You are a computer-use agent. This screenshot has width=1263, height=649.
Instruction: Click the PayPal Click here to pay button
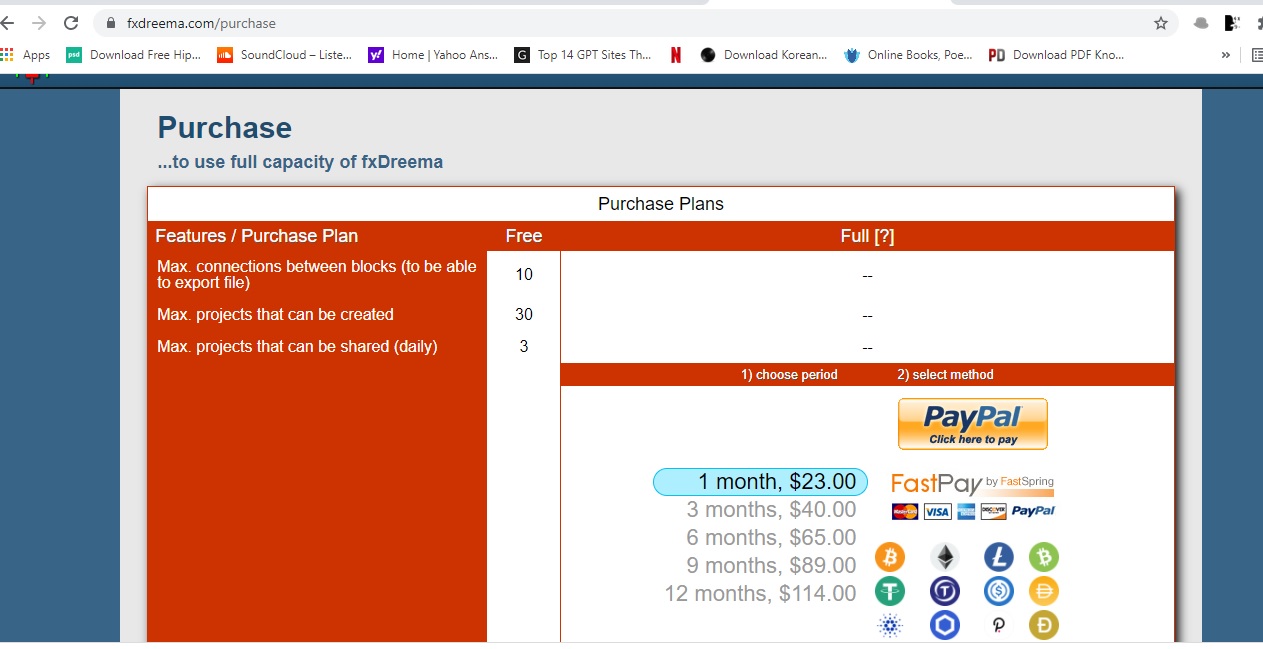972,424
